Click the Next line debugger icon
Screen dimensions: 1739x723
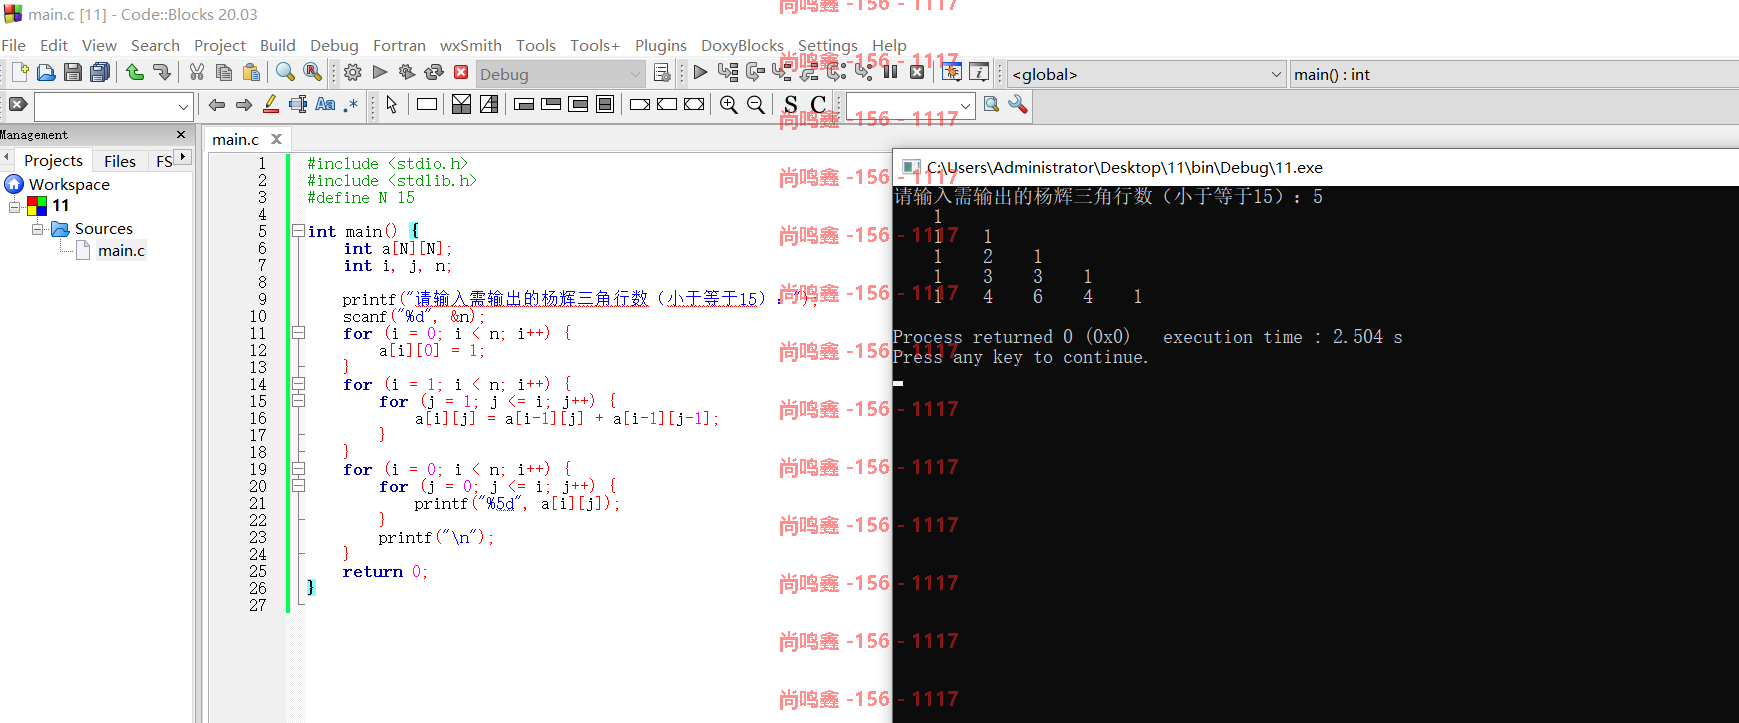pos(755,72)
